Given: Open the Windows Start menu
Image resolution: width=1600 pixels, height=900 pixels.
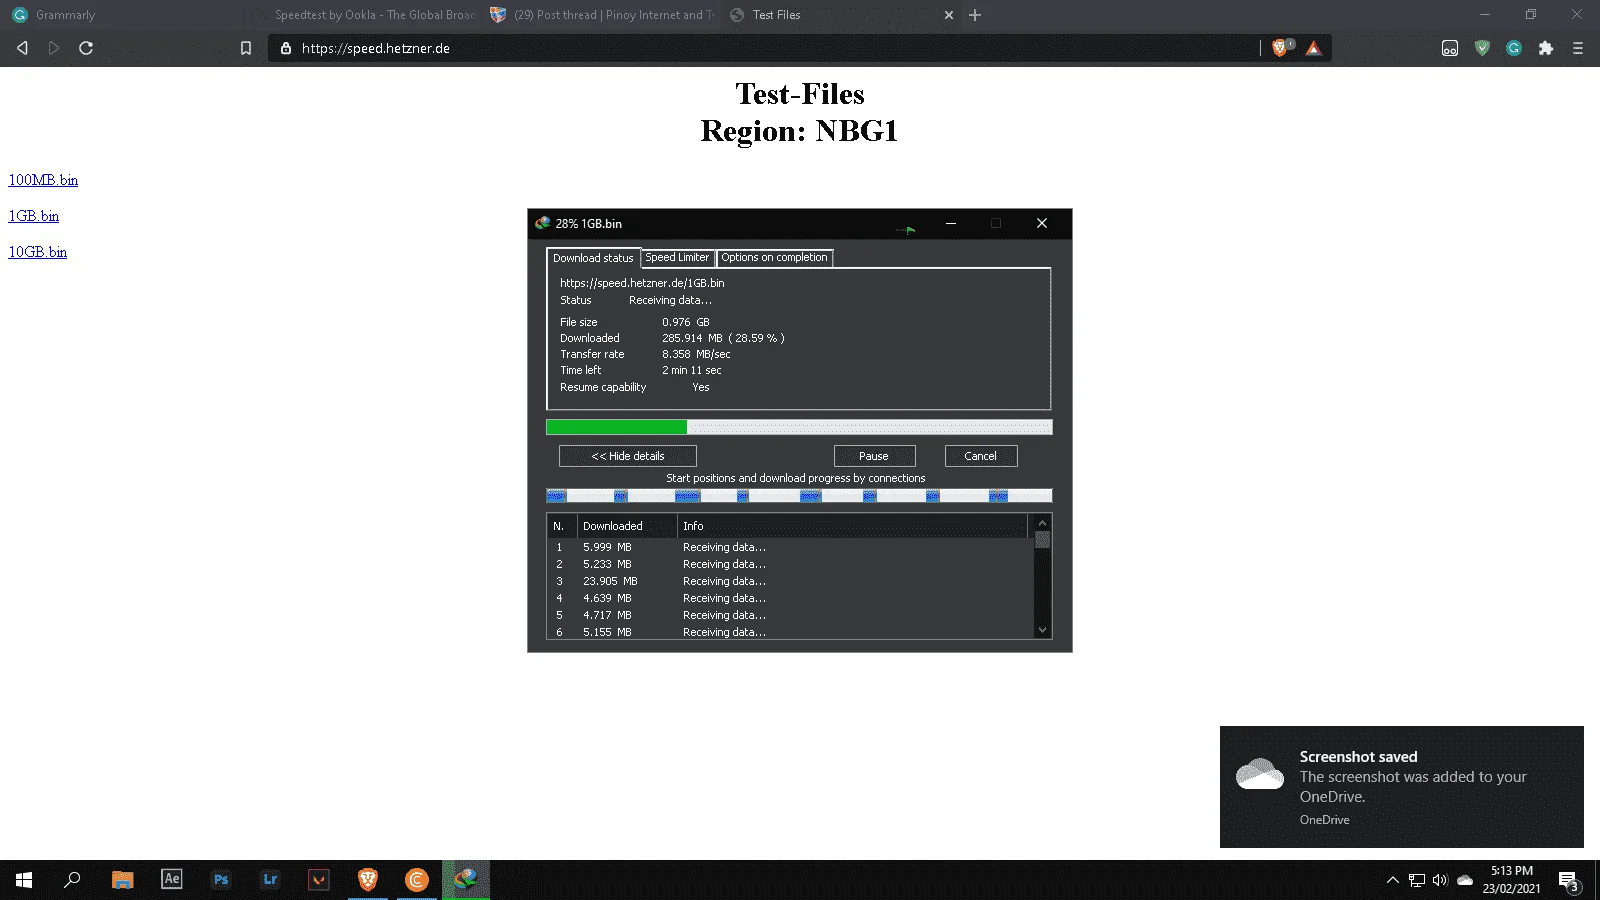Looking at the screenshot, I should [24, 880].
